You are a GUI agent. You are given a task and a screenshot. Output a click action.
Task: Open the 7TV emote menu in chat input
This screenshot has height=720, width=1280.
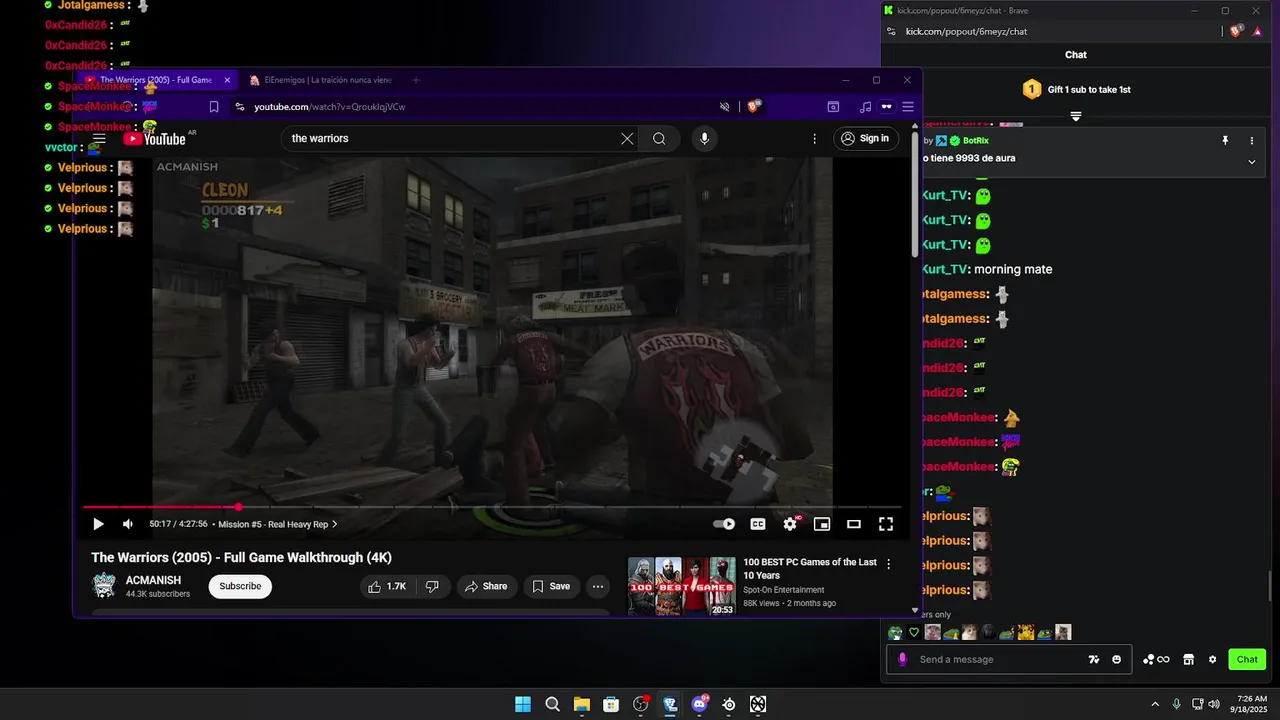(x=1094, y=659)
